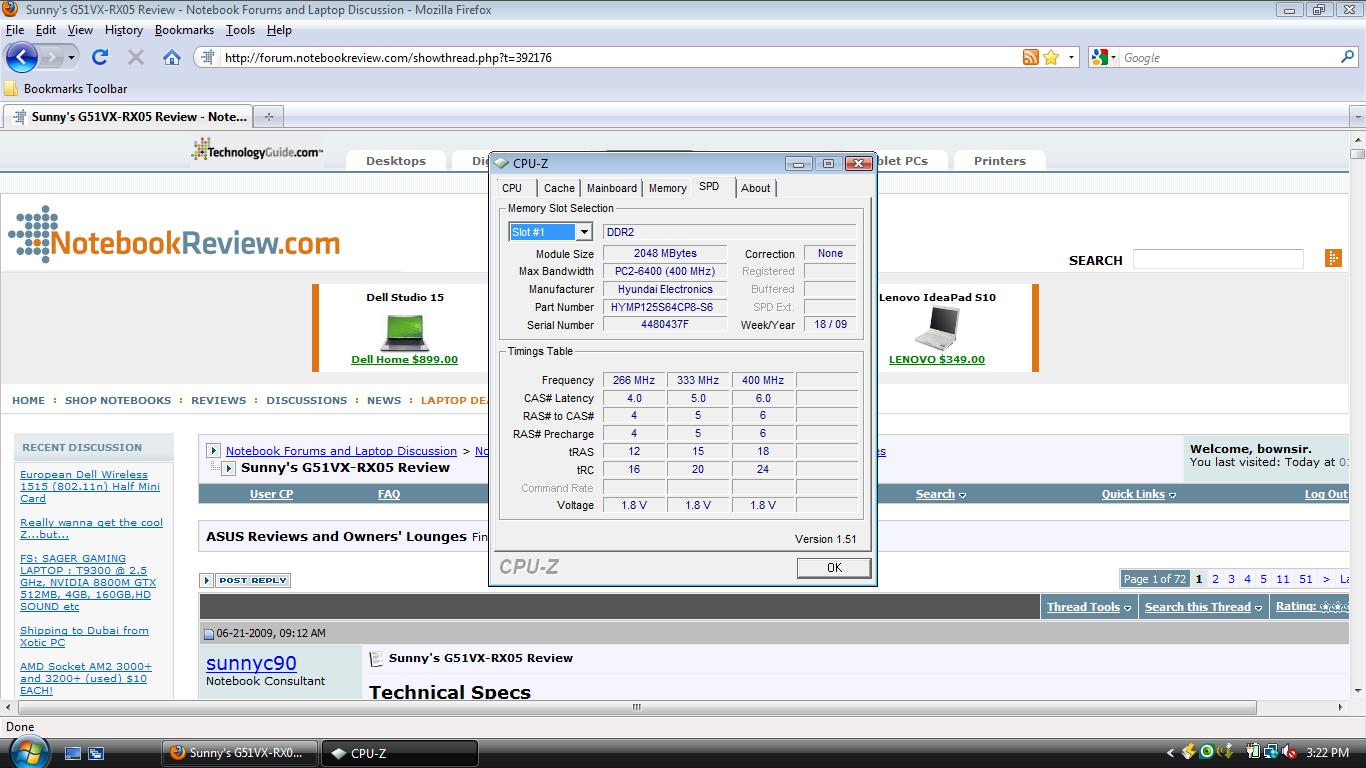The height and width of the screenshot is (768, 1366).
Task: Go to page 2 of the thread
Action: coord(1215,579)
